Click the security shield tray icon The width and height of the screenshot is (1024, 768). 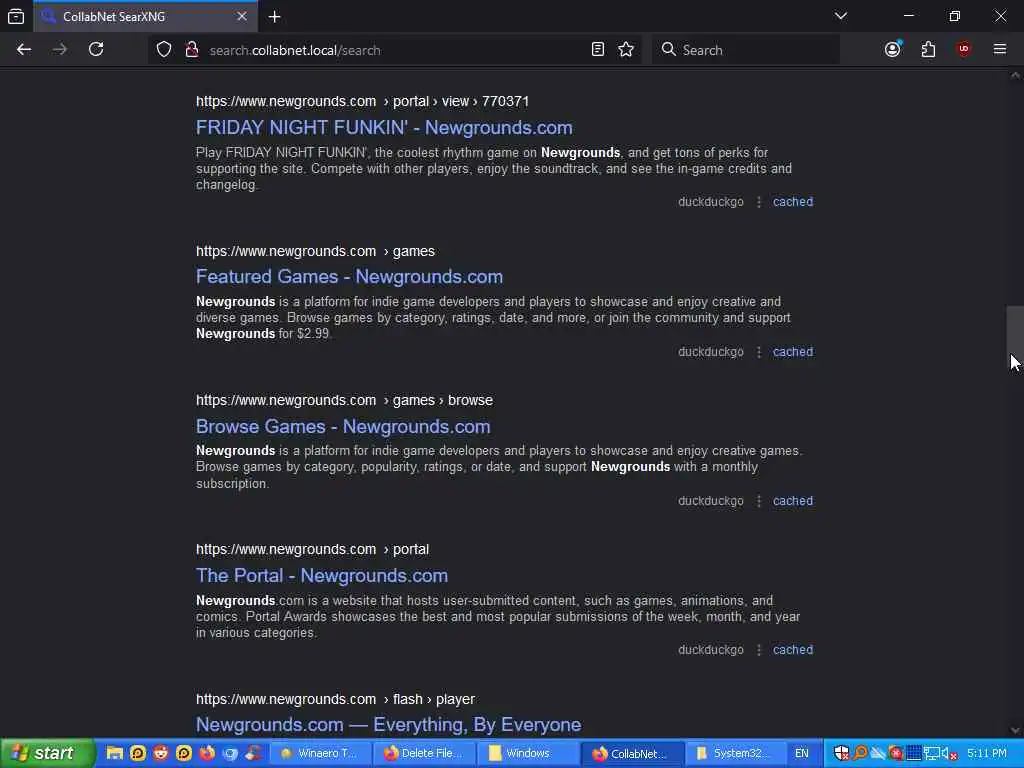point(841,753)
